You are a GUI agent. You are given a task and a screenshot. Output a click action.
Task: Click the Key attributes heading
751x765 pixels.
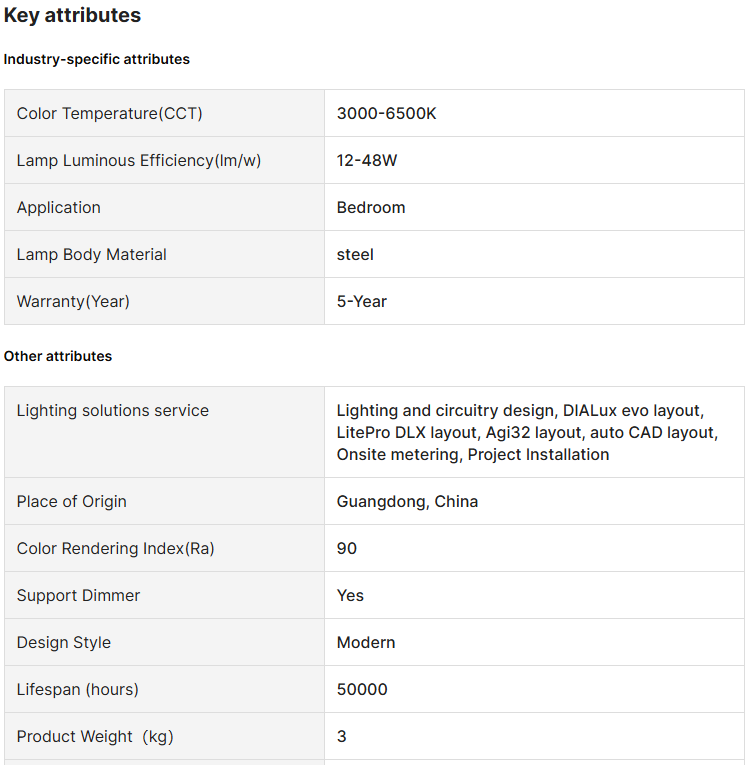pos(72,16)
